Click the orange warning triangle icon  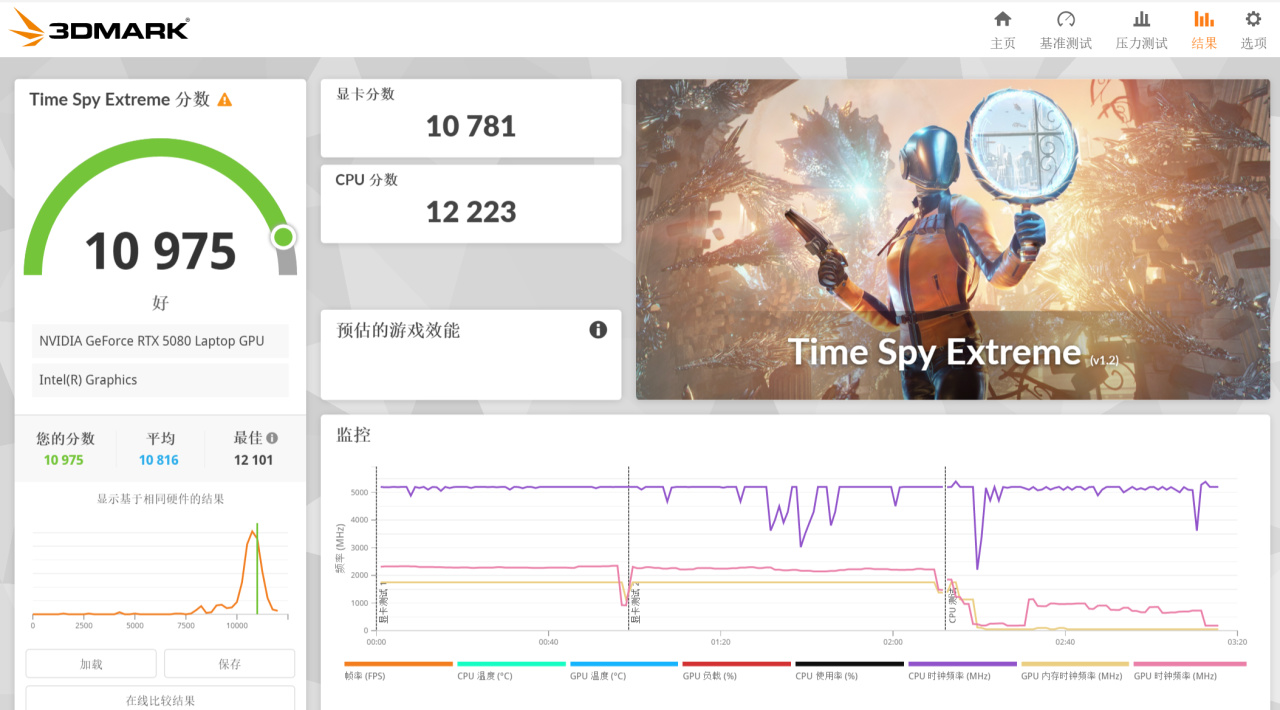225,100
